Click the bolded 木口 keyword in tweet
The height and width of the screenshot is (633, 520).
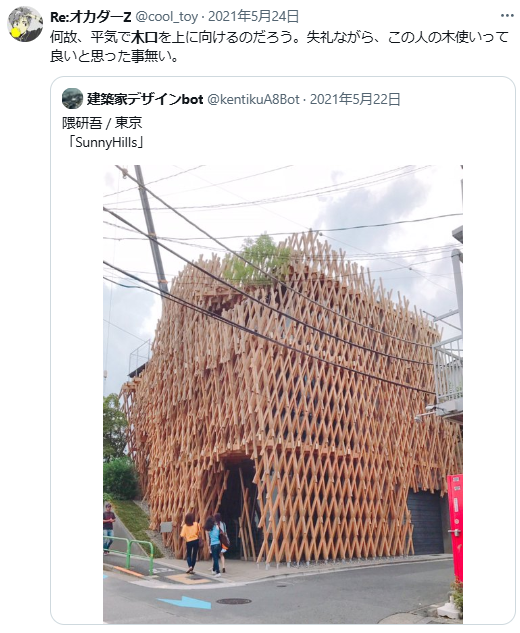click(144, 37)
